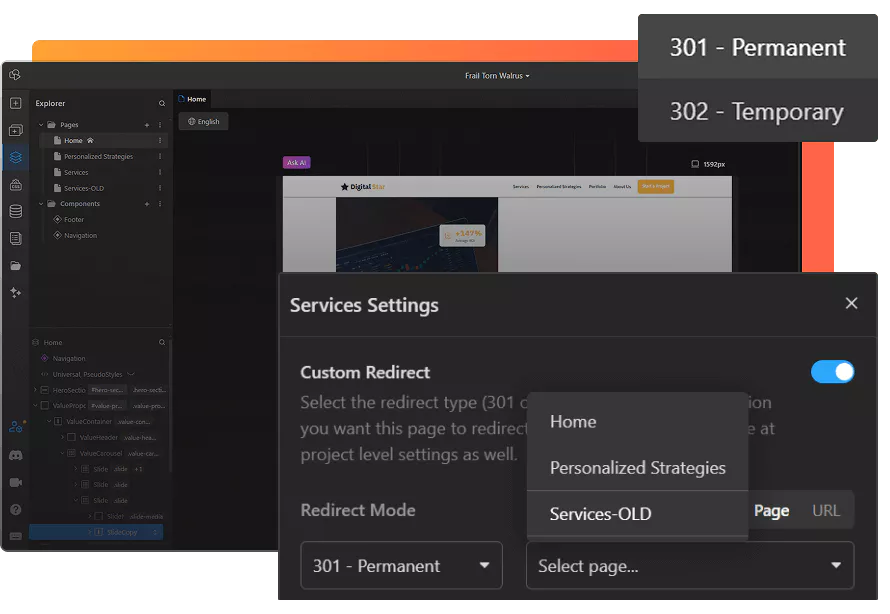
Task: Switch redirect target from Page to URL
Action: point(826,510)
